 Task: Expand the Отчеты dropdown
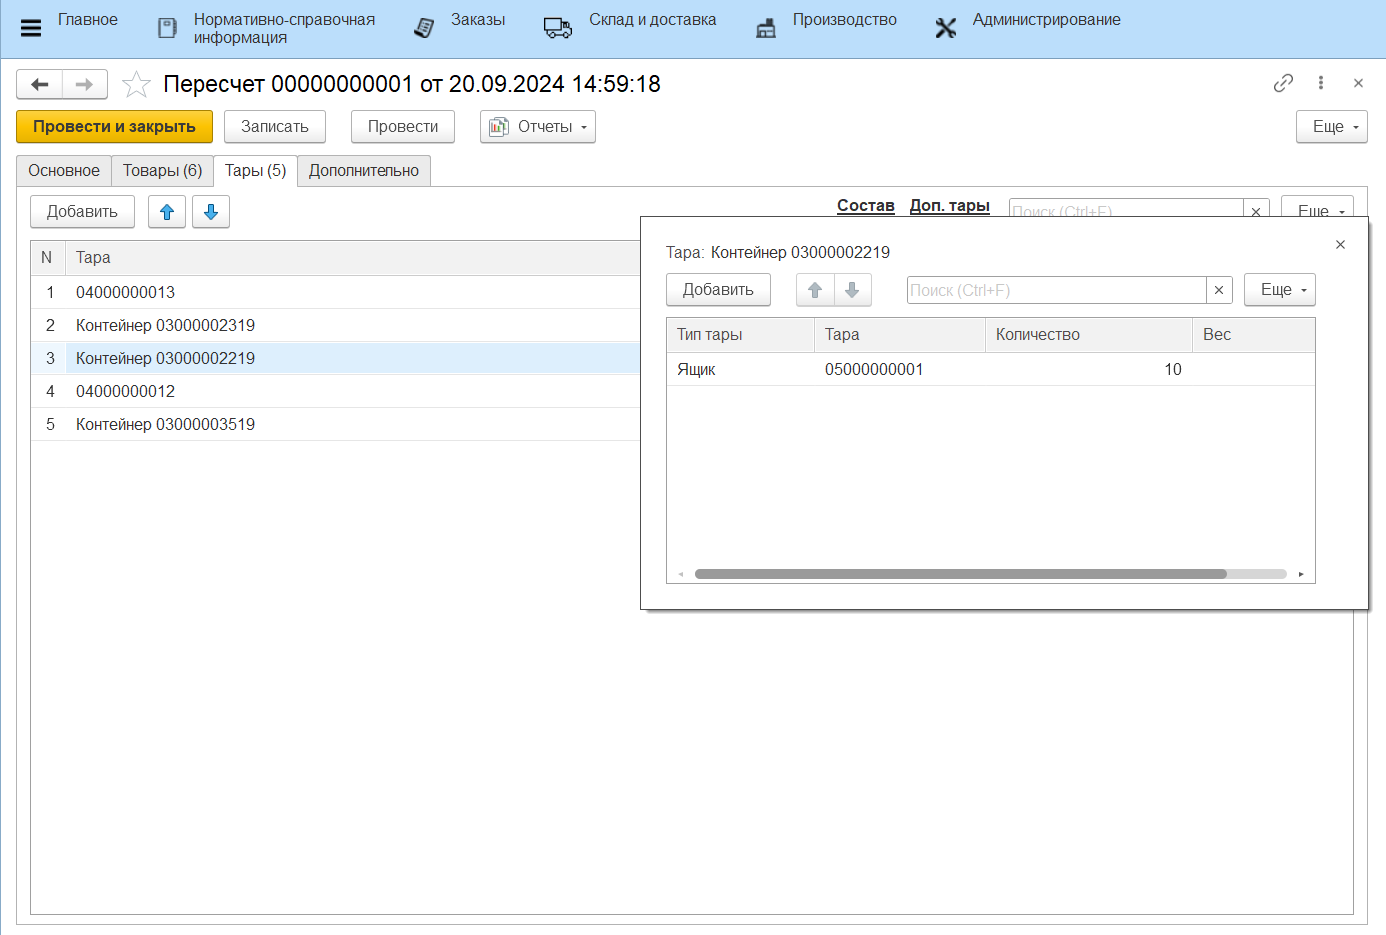[x=538, y=127]
